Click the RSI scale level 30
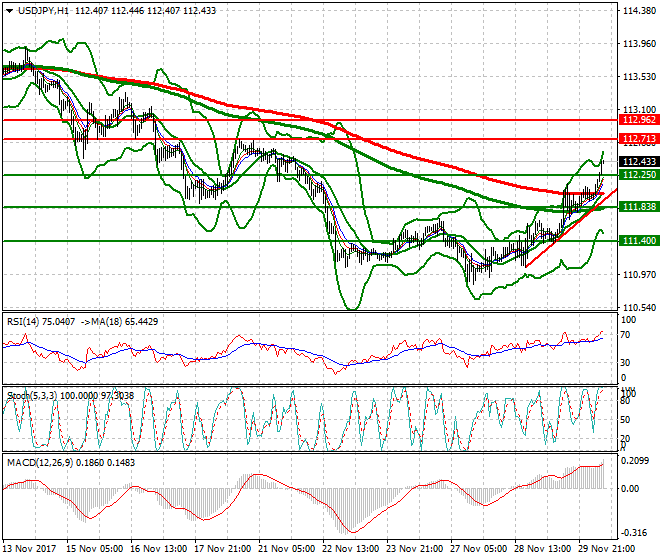 [x=626, y=363]
